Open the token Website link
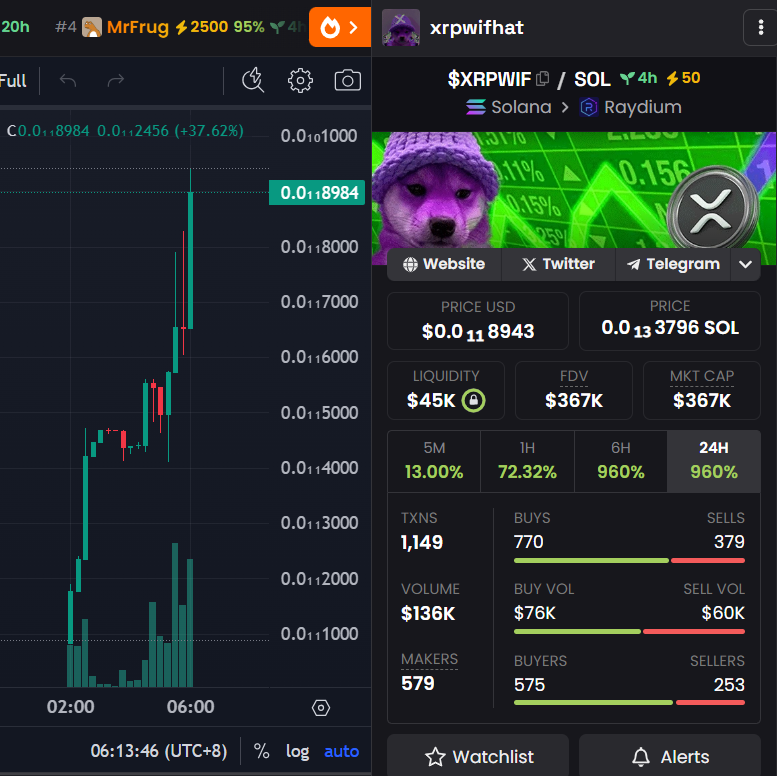This screenshot has width=777, height=776. click(x=444, y=264)
